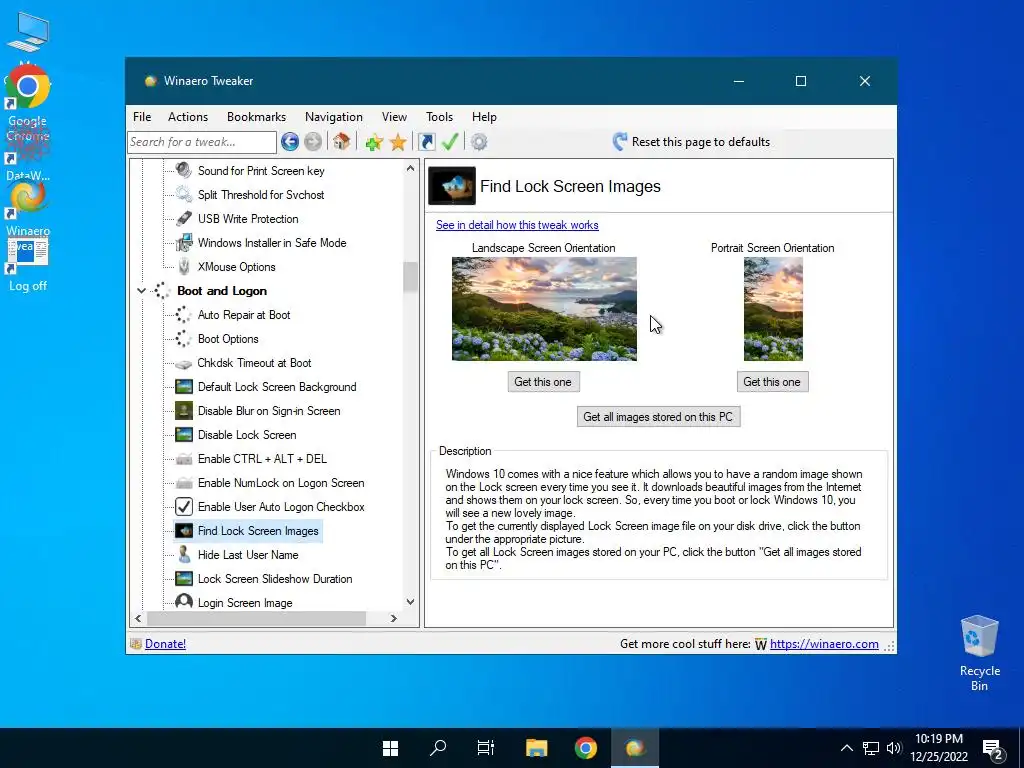The image size is (1024, 768).
Task: Open bookmarks with the gold star icon
Action: click(x=398, y=142)
